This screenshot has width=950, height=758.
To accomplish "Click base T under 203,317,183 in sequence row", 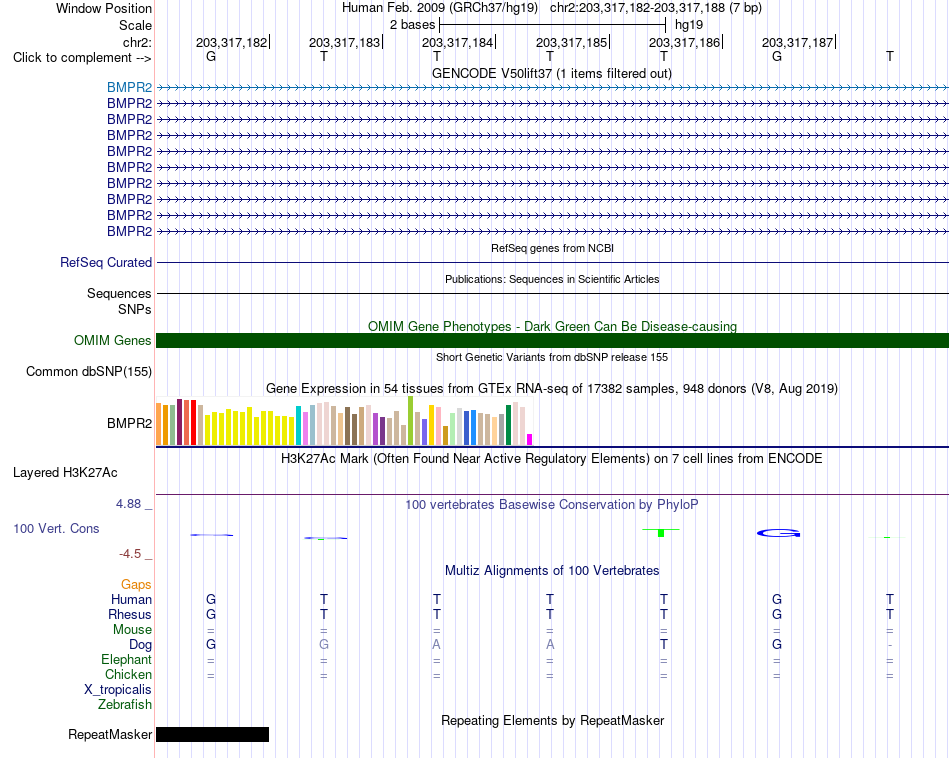I will (324, 56).
